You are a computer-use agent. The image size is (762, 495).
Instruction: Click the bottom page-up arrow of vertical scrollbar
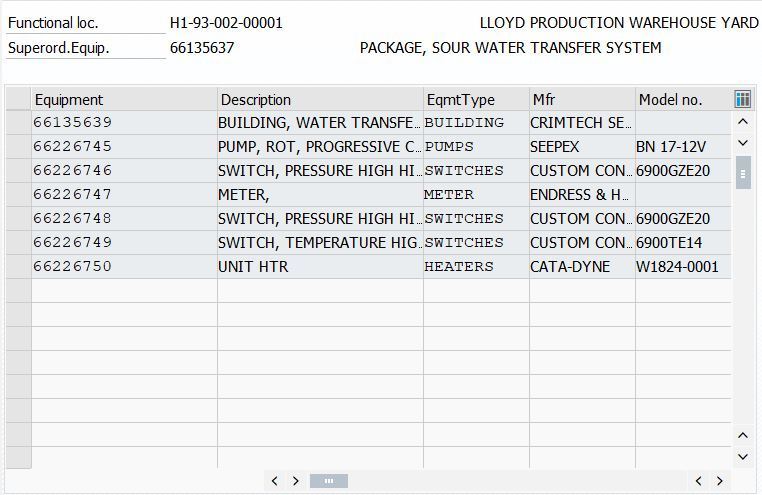click(x=743, y=435)
